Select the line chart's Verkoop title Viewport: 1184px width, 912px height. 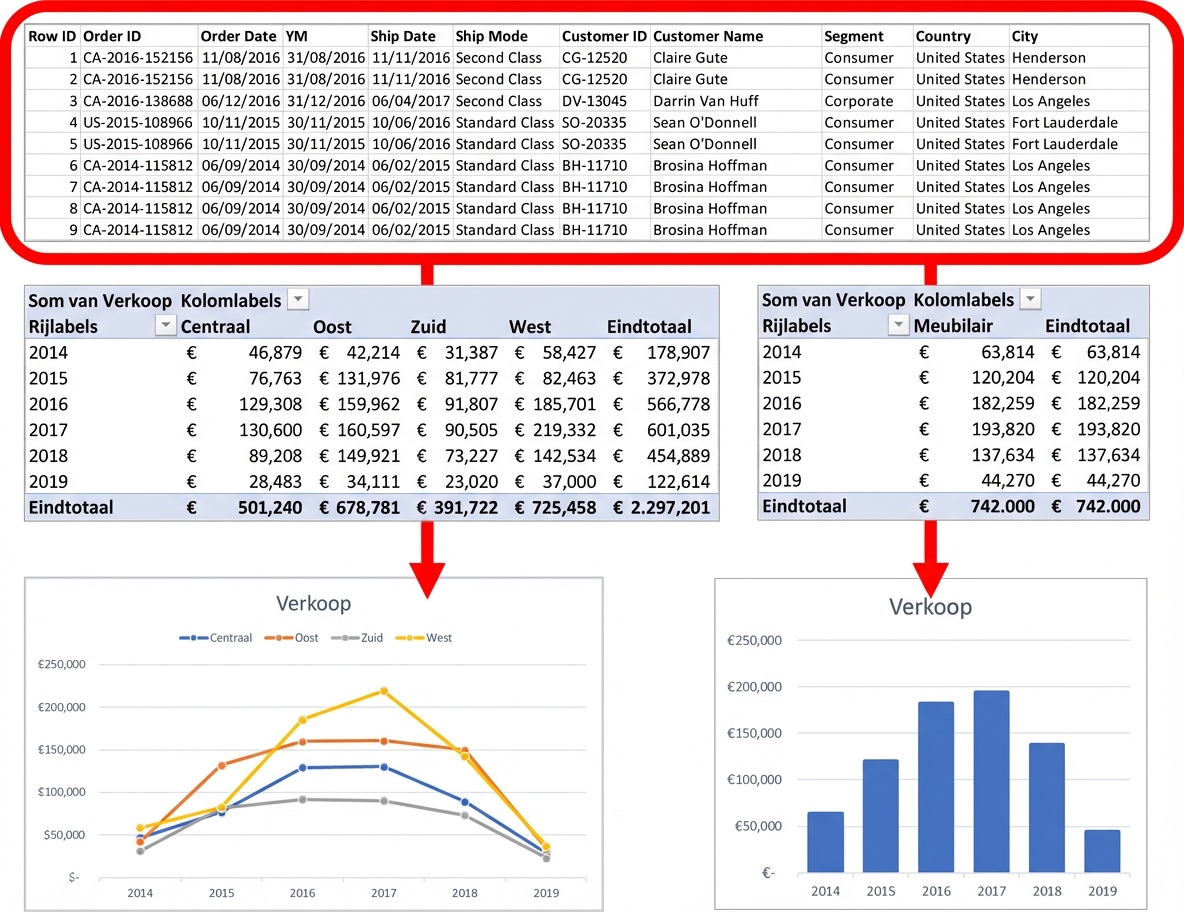[x=313, y=604]
